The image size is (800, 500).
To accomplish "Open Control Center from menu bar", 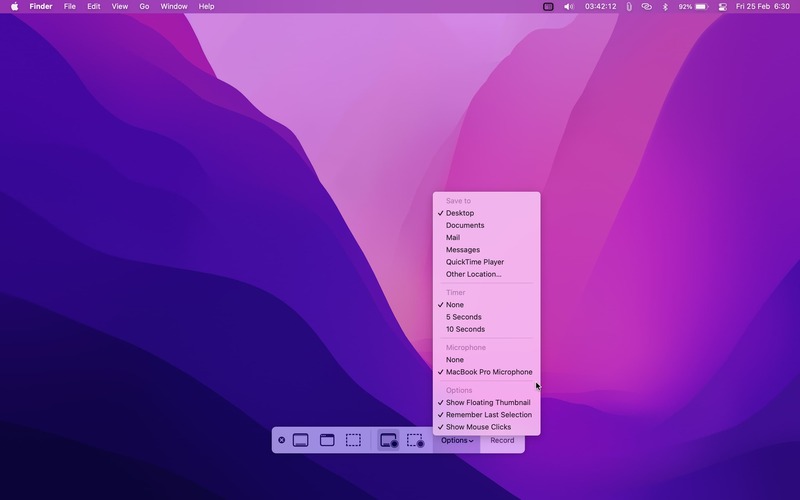I will pos(722,7).
